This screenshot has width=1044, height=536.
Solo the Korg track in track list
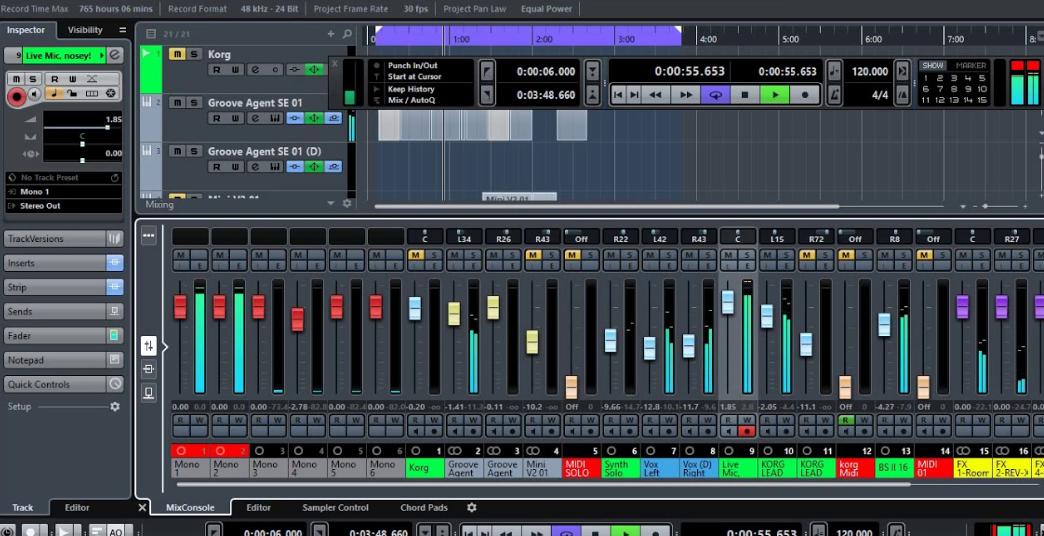194,54
